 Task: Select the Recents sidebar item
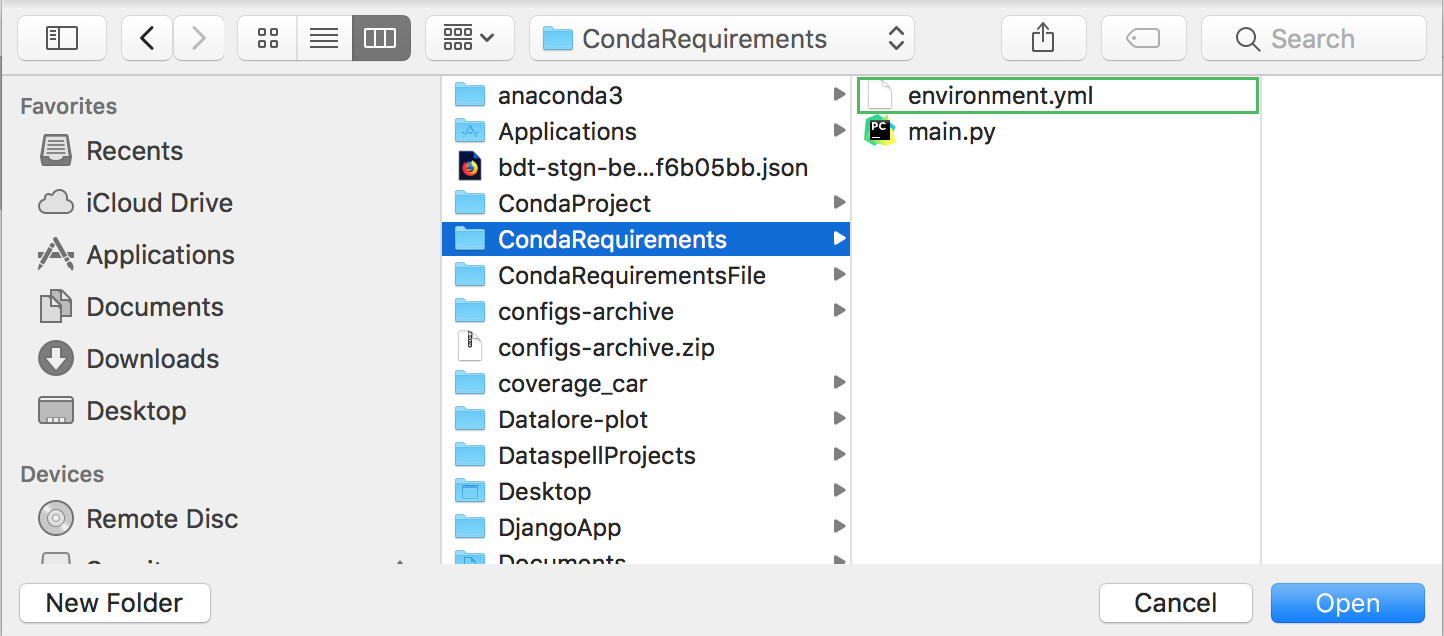pyautogui.click(x=134, y=150)
